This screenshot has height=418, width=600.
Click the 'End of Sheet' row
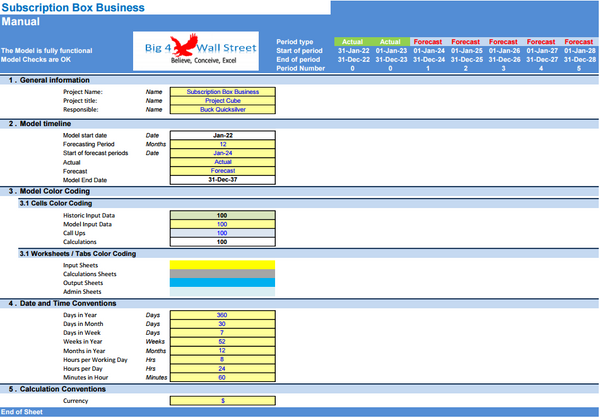coord(22,412)
